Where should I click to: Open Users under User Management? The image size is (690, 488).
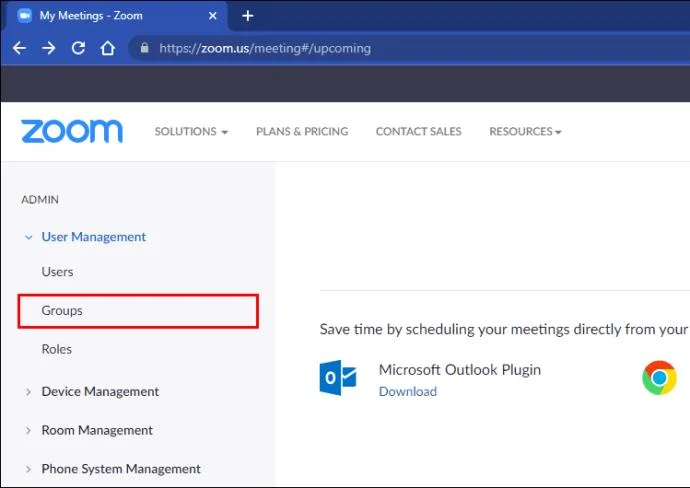(x=57, y=272)
